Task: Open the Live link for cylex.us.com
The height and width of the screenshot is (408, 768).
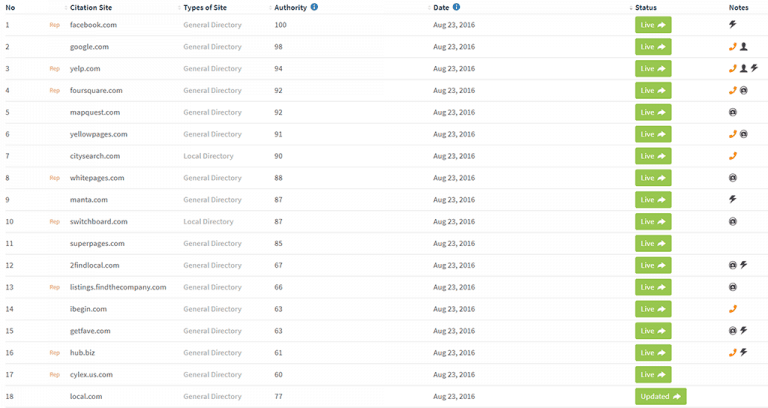Action: tap(653, 375)
